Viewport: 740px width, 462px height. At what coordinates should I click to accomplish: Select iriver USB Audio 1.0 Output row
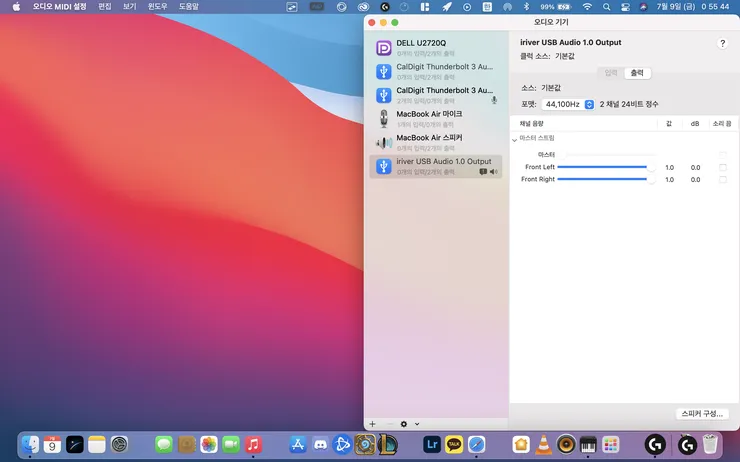point(436,167)
